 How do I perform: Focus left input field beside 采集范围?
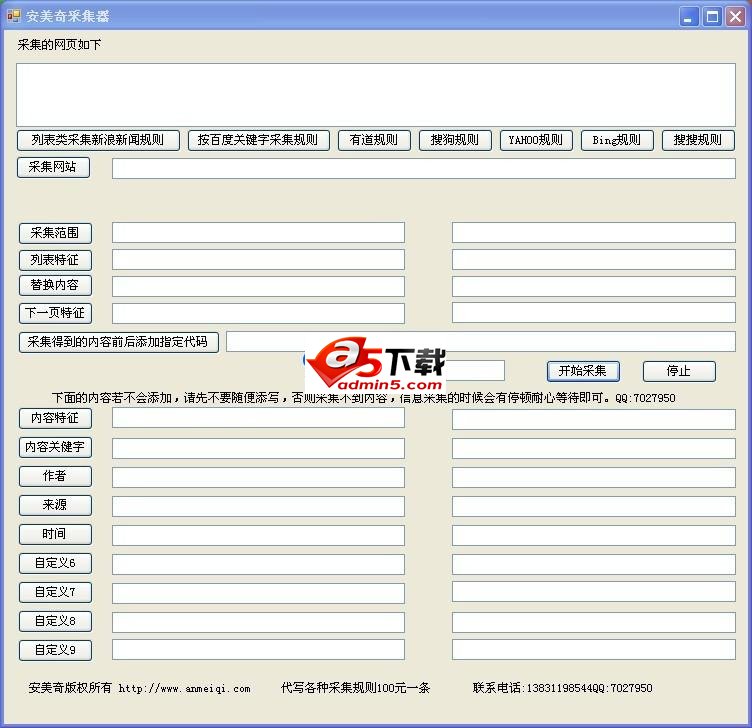[x=258, y=233]
